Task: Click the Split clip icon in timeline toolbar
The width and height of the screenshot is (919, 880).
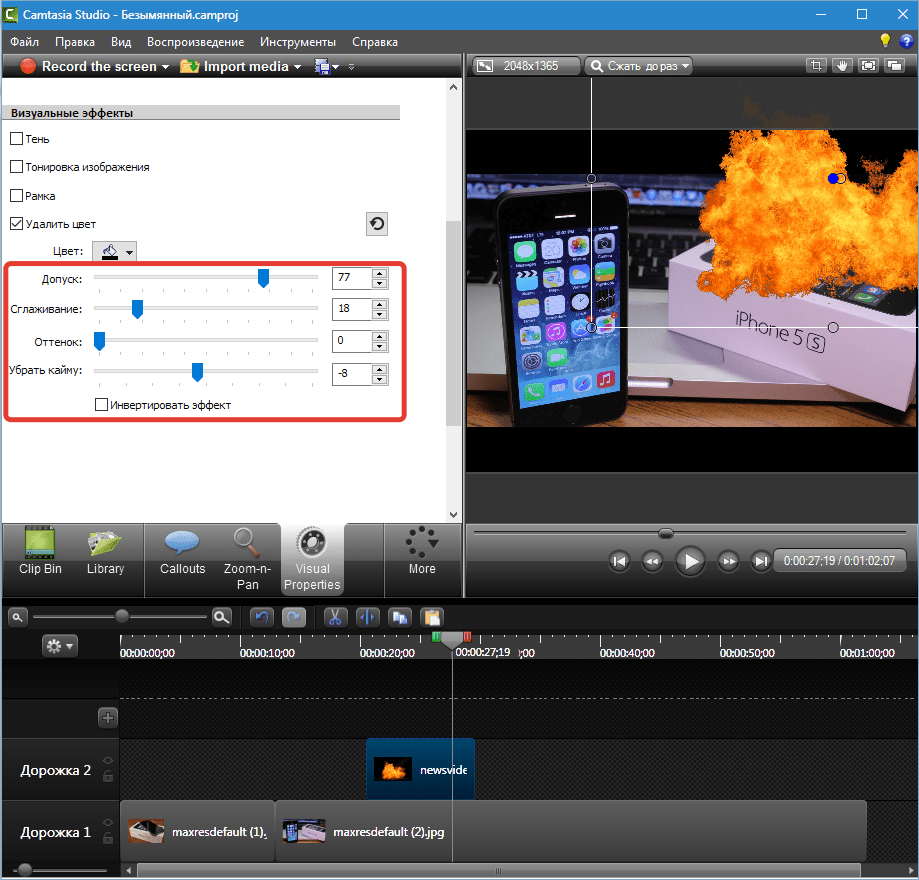Action: (366, 617)
